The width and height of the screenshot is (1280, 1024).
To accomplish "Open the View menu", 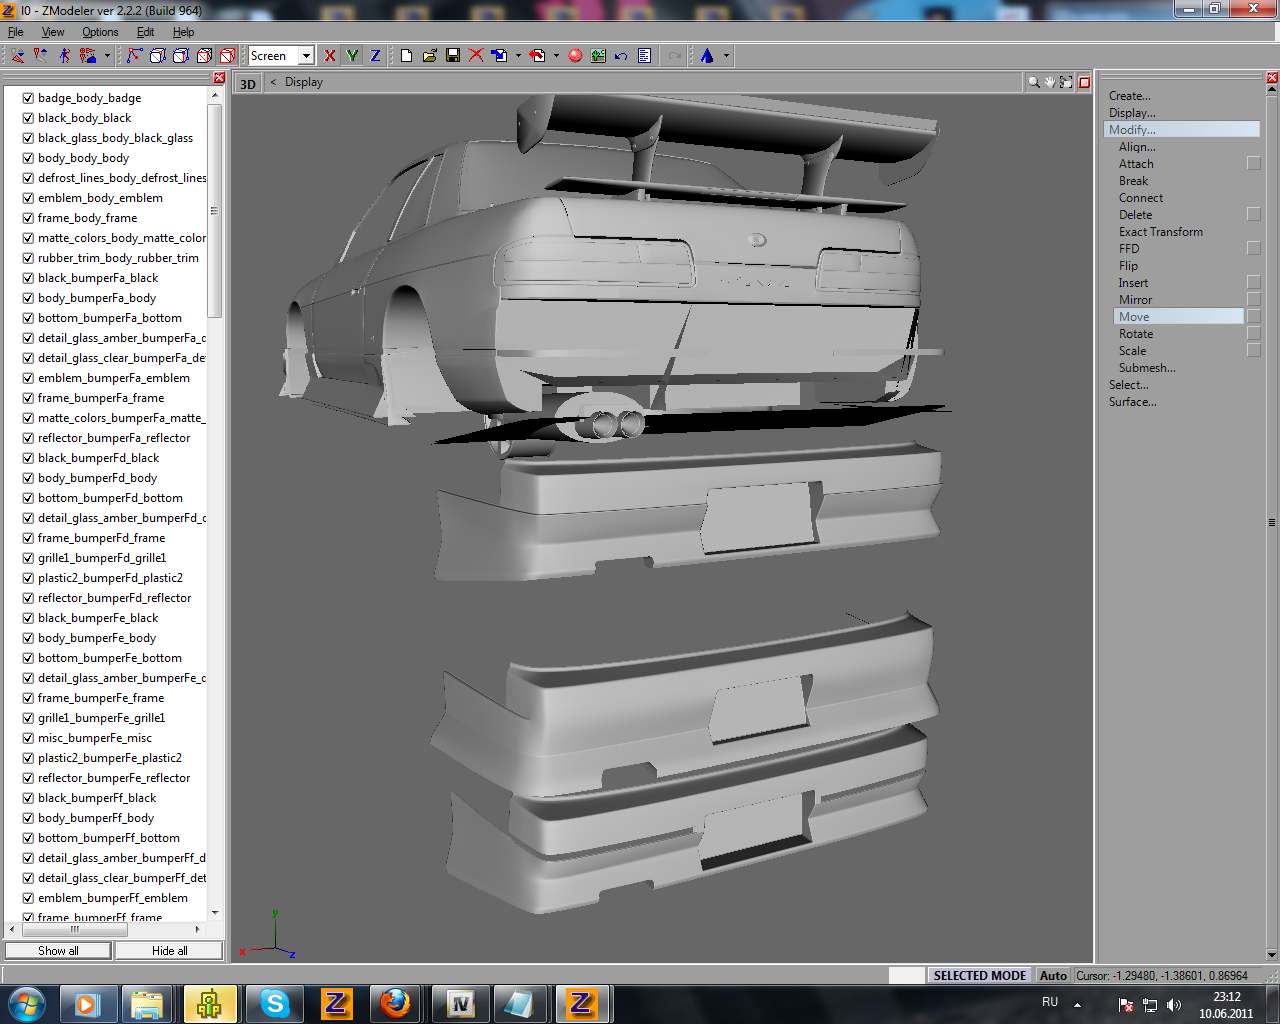I will (x=53, y=32).
